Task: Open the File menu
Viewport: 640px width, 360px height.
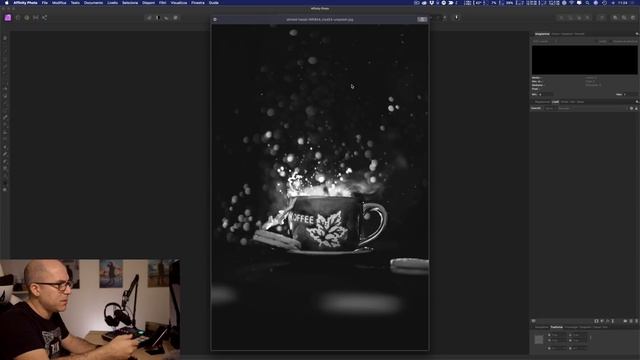Action: [x=44, y=2]
